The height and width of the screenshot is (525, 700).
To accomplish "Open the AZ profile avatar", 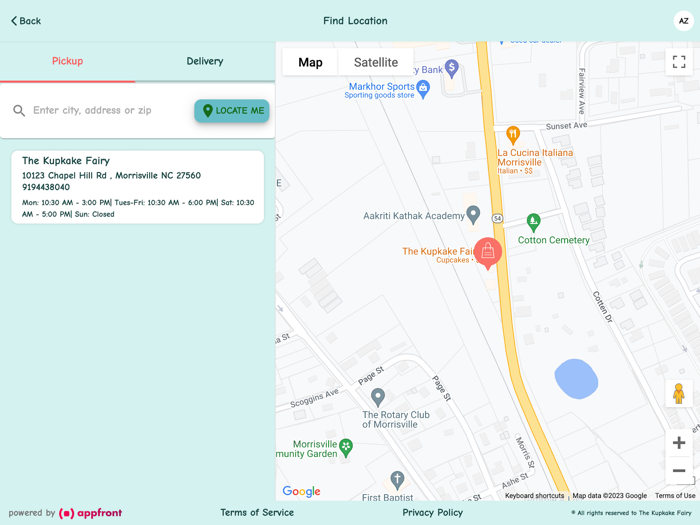I will [683, 21].
